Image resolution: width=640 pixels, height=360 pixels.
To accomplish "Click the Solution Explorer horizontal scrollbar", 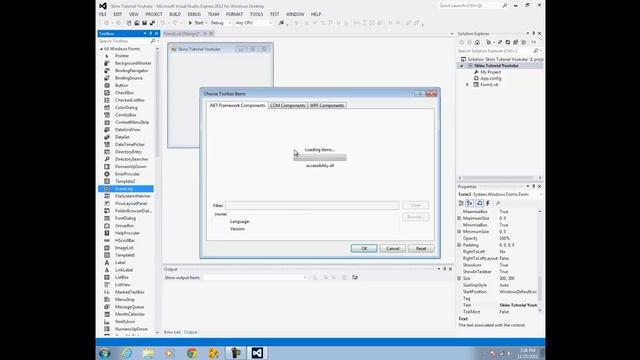I will (500, 178).
